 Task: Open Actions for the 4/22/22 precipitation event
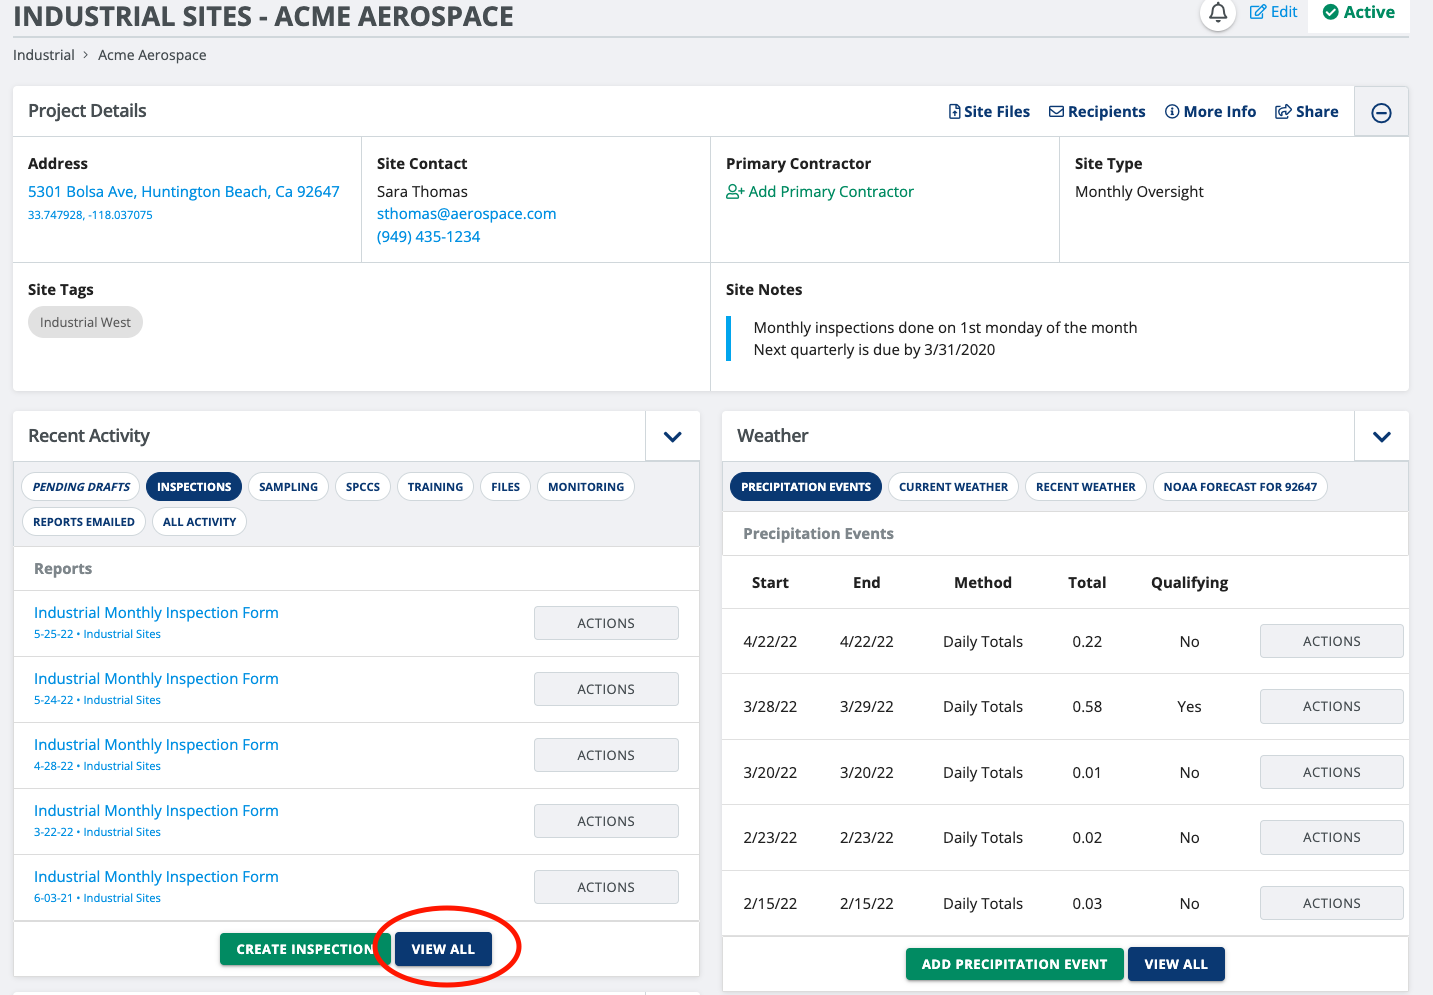tap(1332, 641)
